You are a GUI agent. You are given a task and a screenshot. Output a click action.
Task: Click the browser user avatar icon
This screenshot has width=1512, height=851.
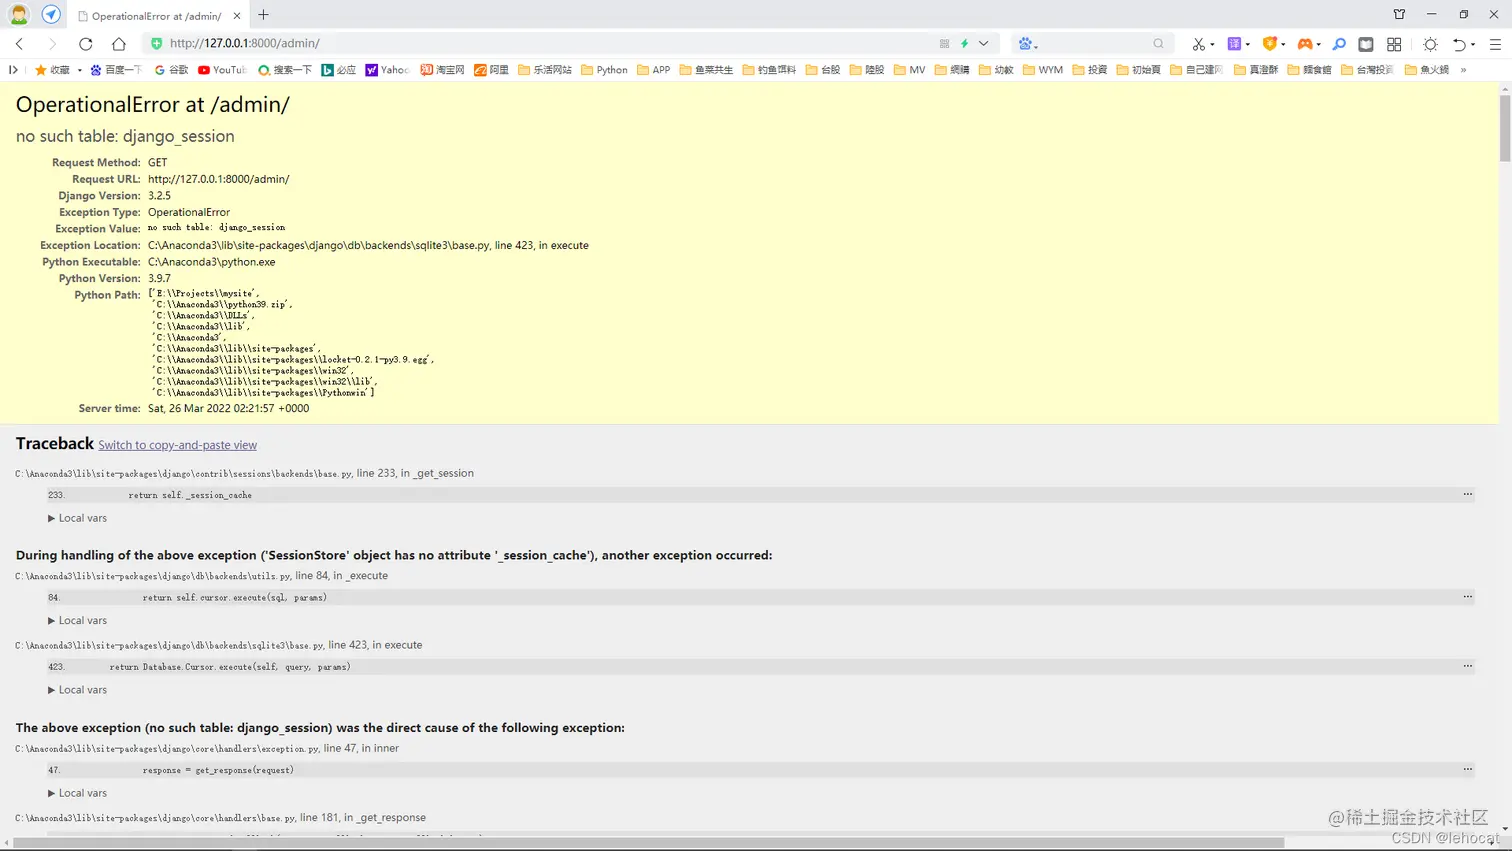[18, 15]
